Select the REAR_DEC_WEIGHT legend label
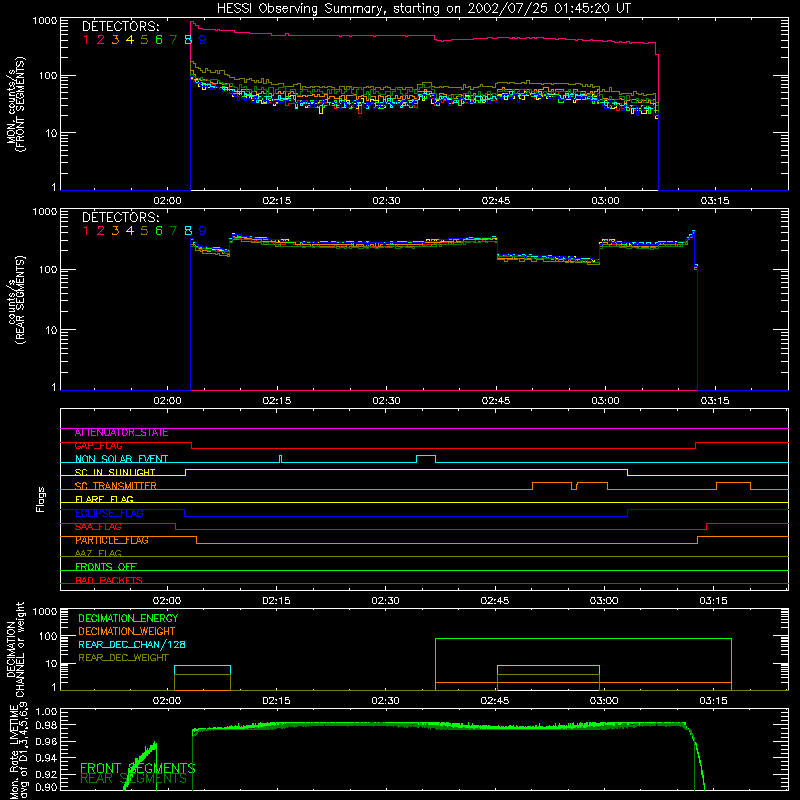 [x=123, y=658]
